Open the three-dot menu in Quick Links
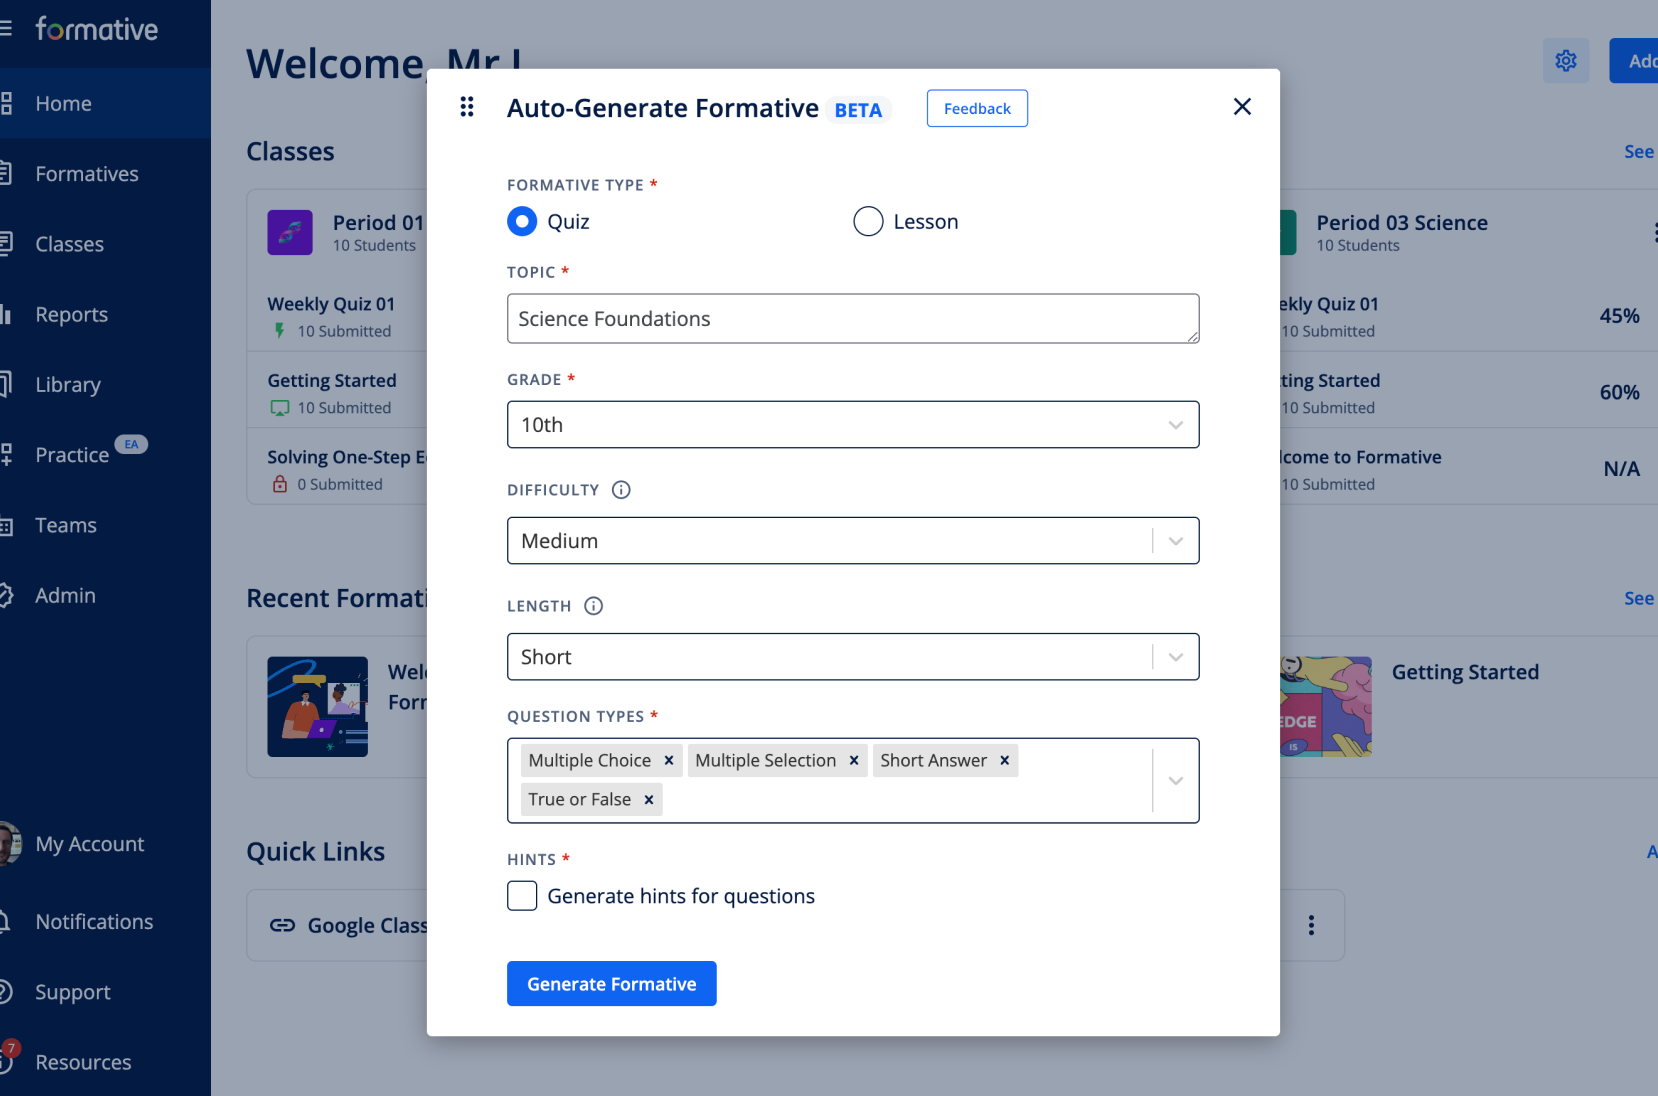This screenshot has width=1658, height=1096. (x=1311, y=925)
